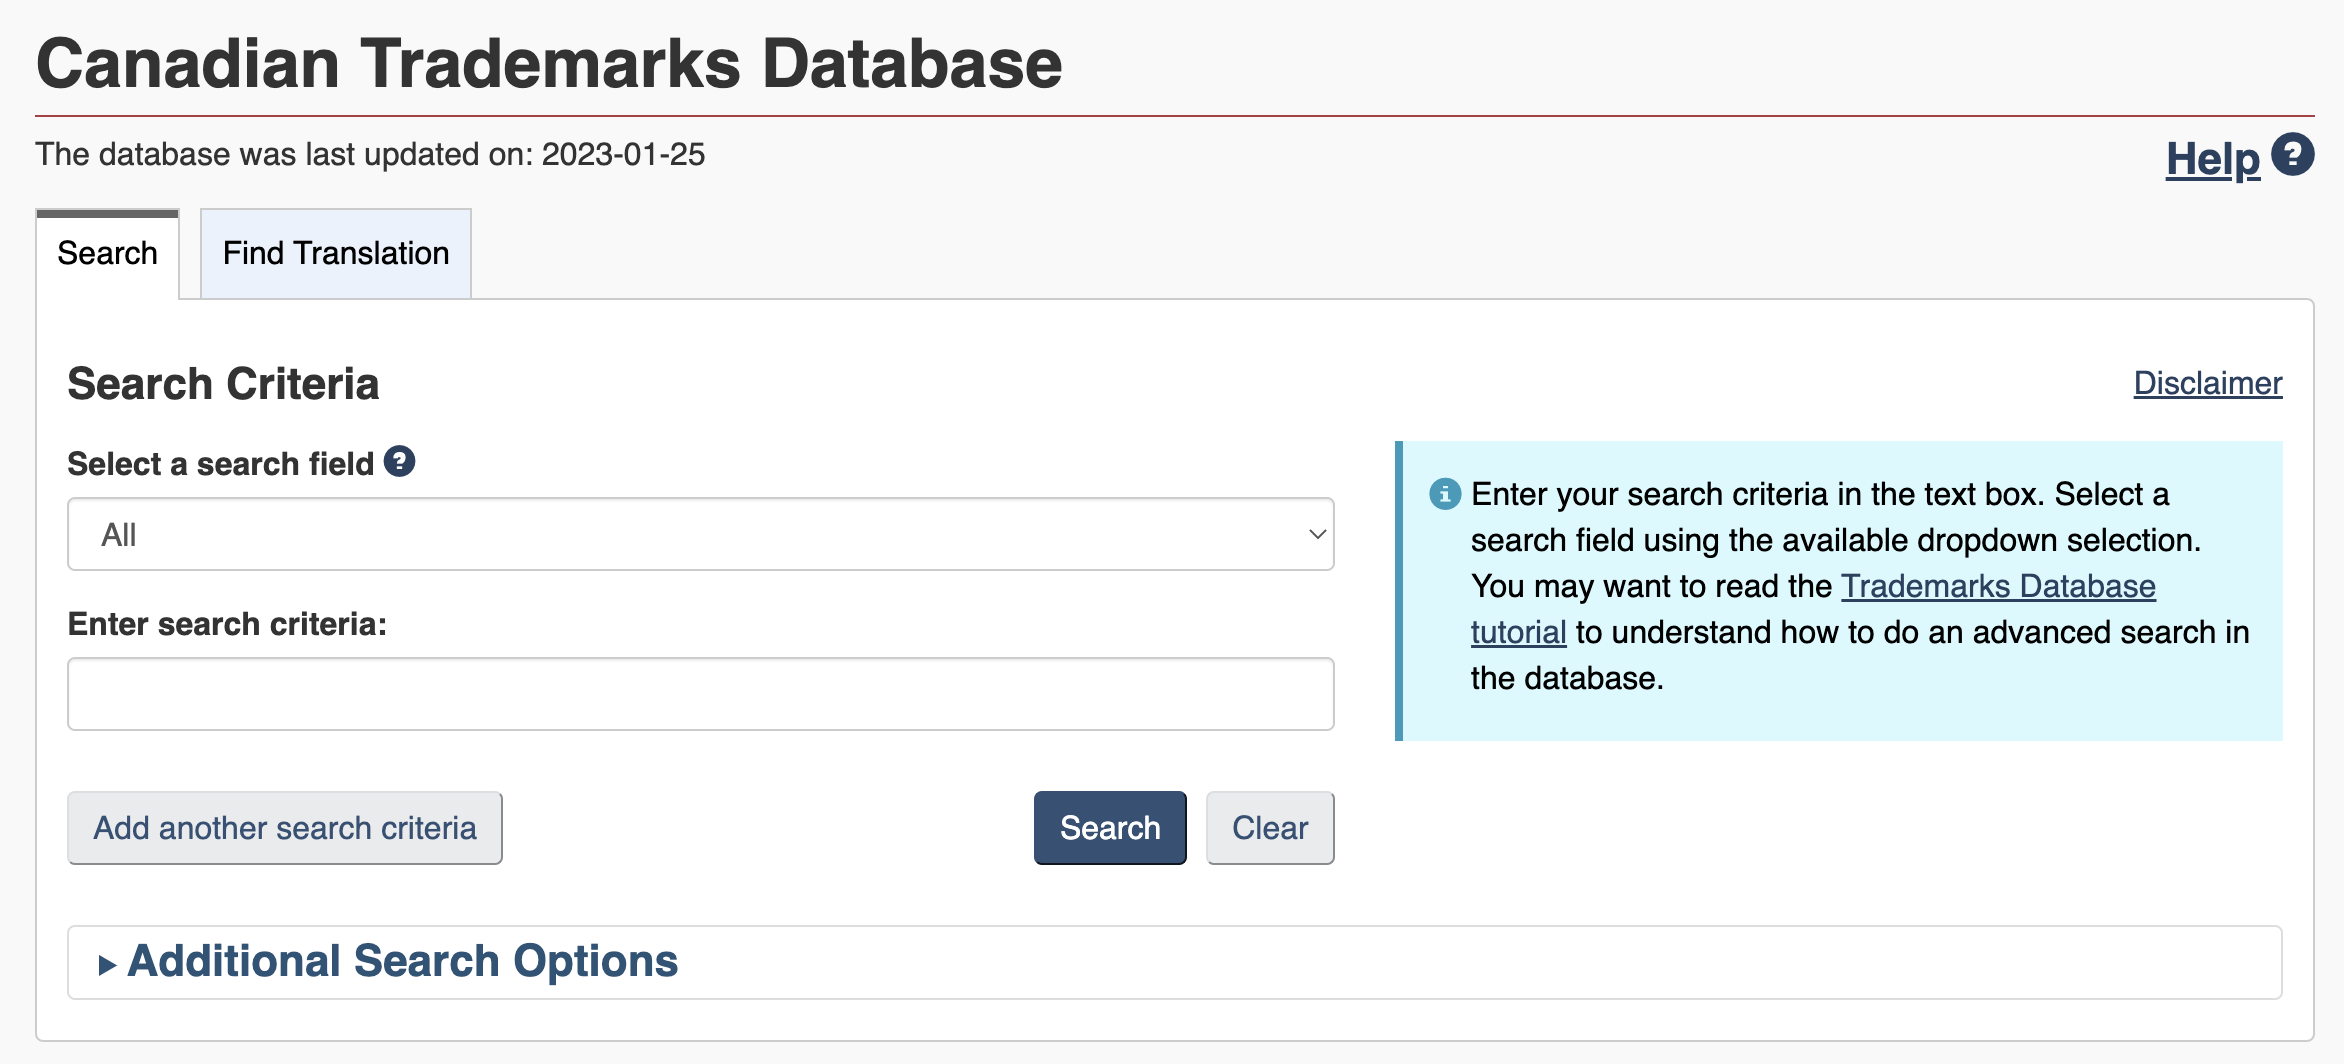Click the Enter search criteria text box

(701, 694)
